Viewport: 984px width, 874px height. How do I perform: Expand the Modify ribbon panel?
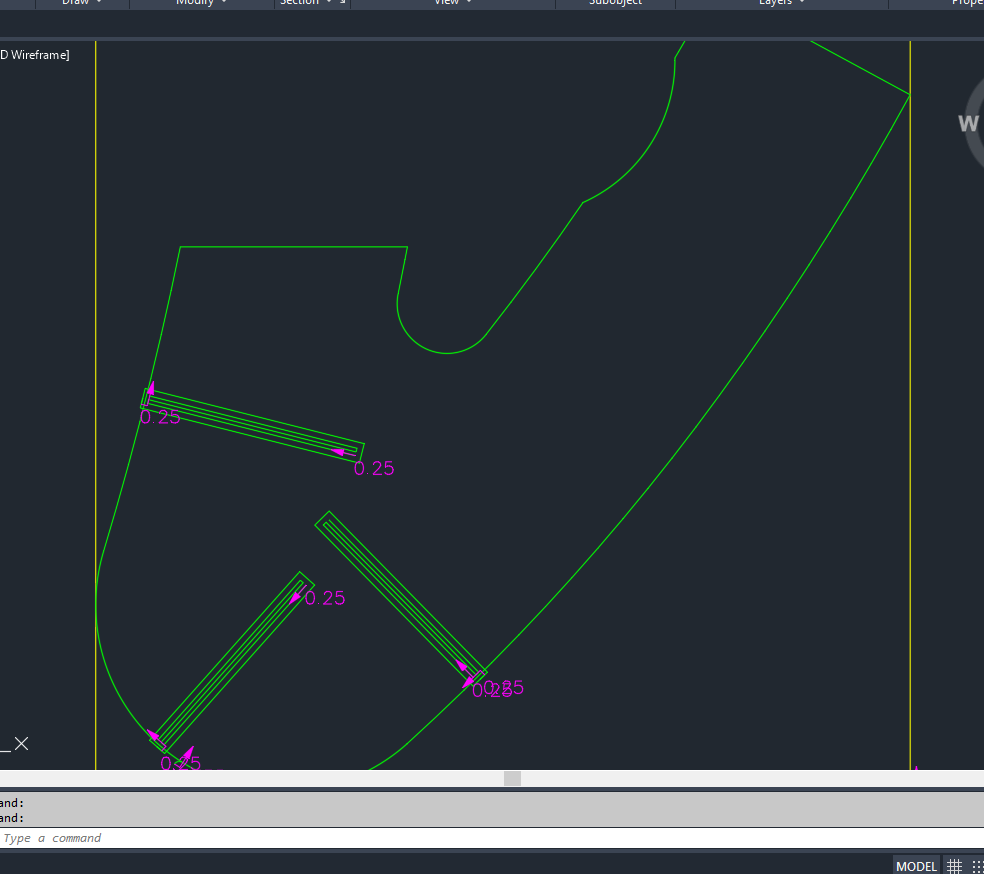click(201, 3)
